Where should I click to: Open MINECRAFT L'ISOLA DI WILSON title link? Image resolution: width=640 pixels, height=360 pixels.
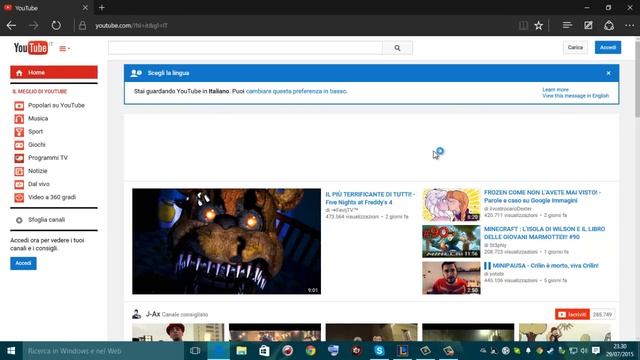(544, 233)
